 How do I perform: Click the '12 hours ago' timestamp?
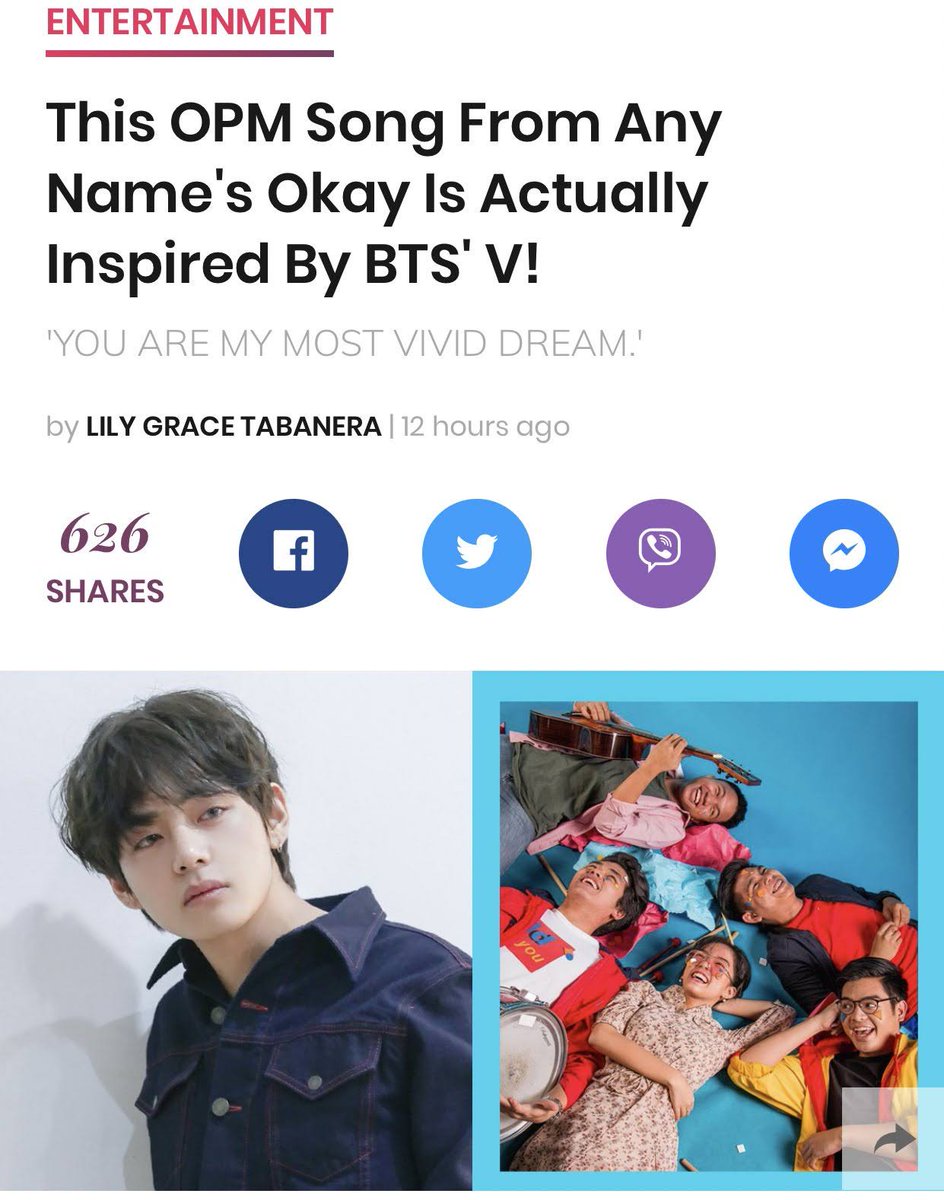coord(485,426)
